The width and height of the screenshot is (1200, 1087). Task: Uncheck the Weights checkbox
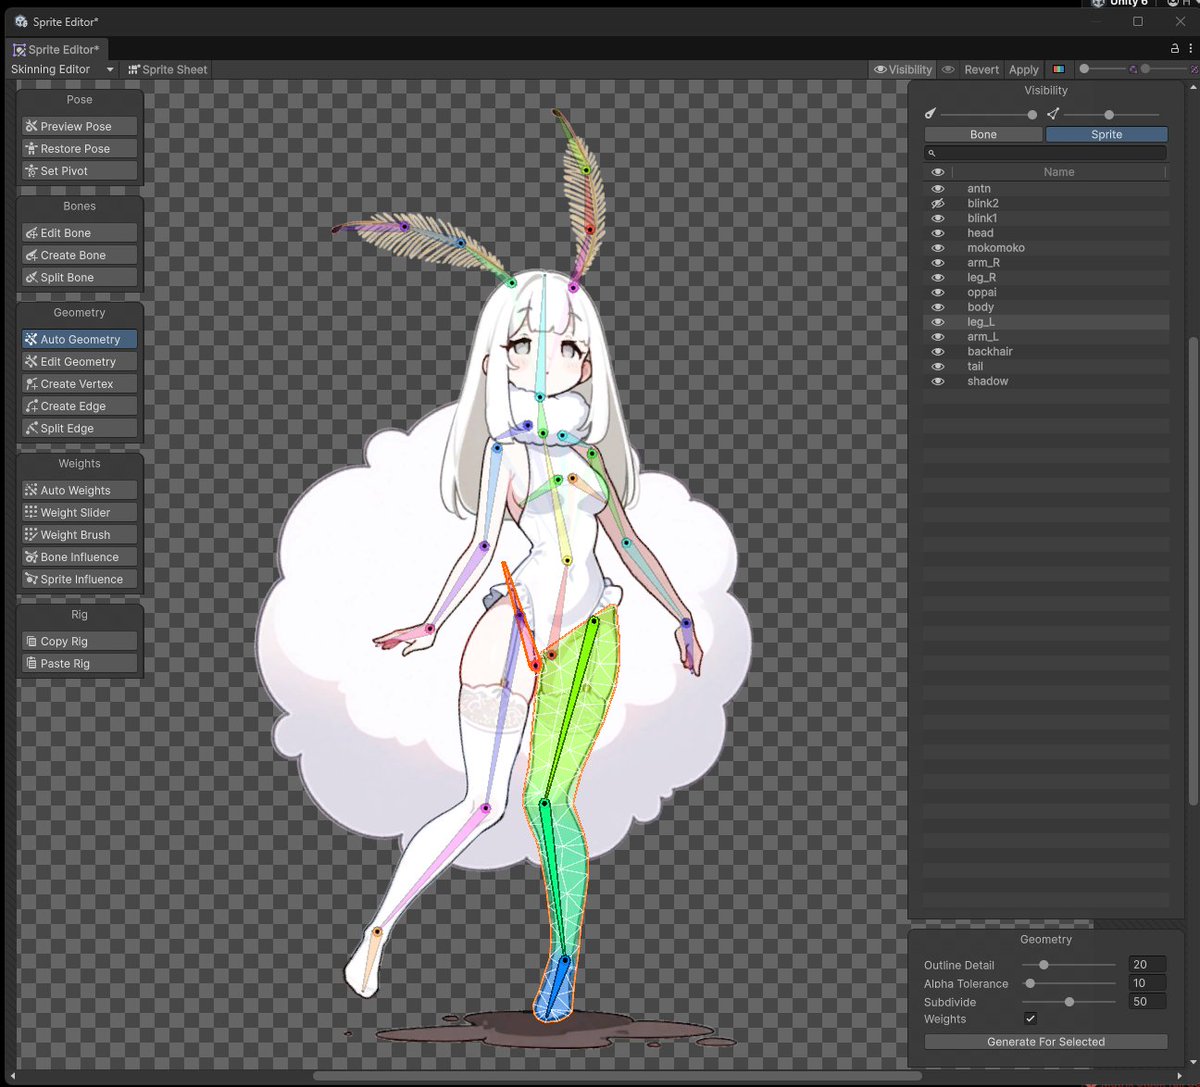1031,1019
